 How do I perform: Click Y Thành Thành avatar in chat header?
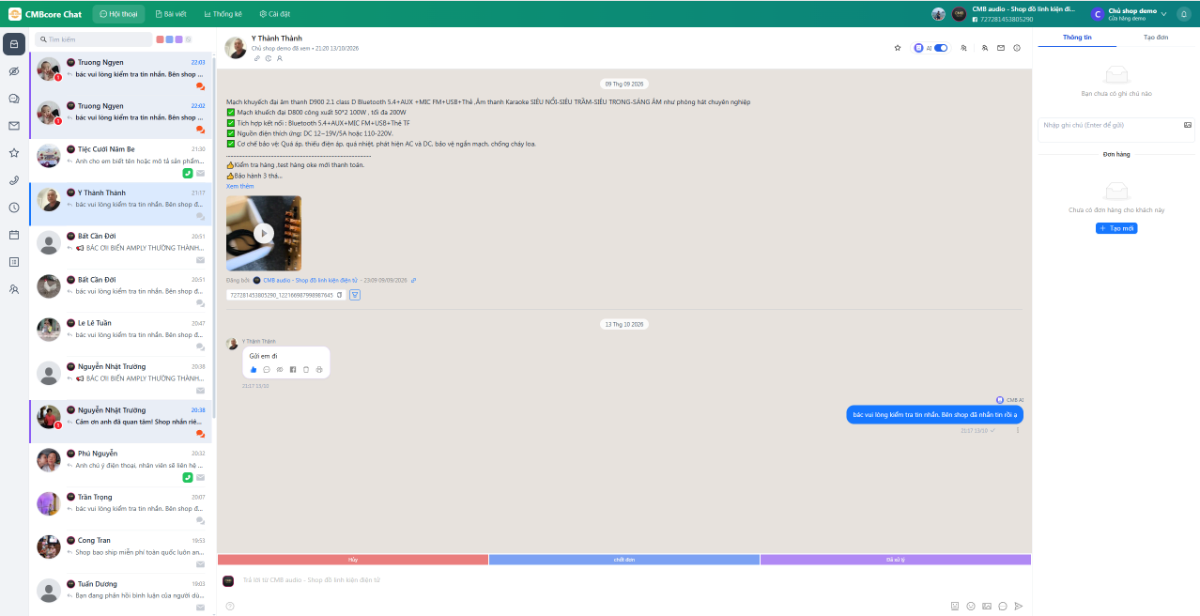pos(235,48)
